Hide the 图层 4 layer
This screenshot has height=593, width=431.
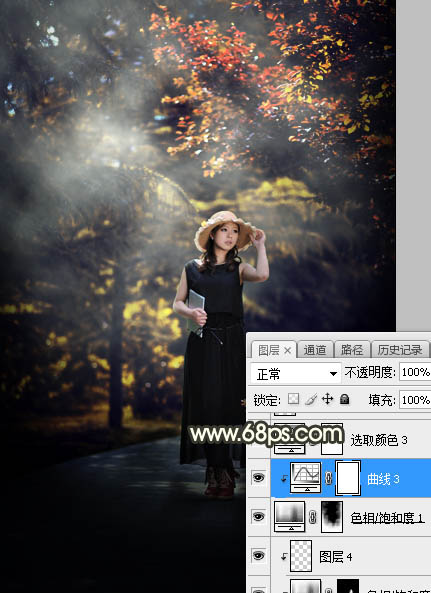(259, 555)
